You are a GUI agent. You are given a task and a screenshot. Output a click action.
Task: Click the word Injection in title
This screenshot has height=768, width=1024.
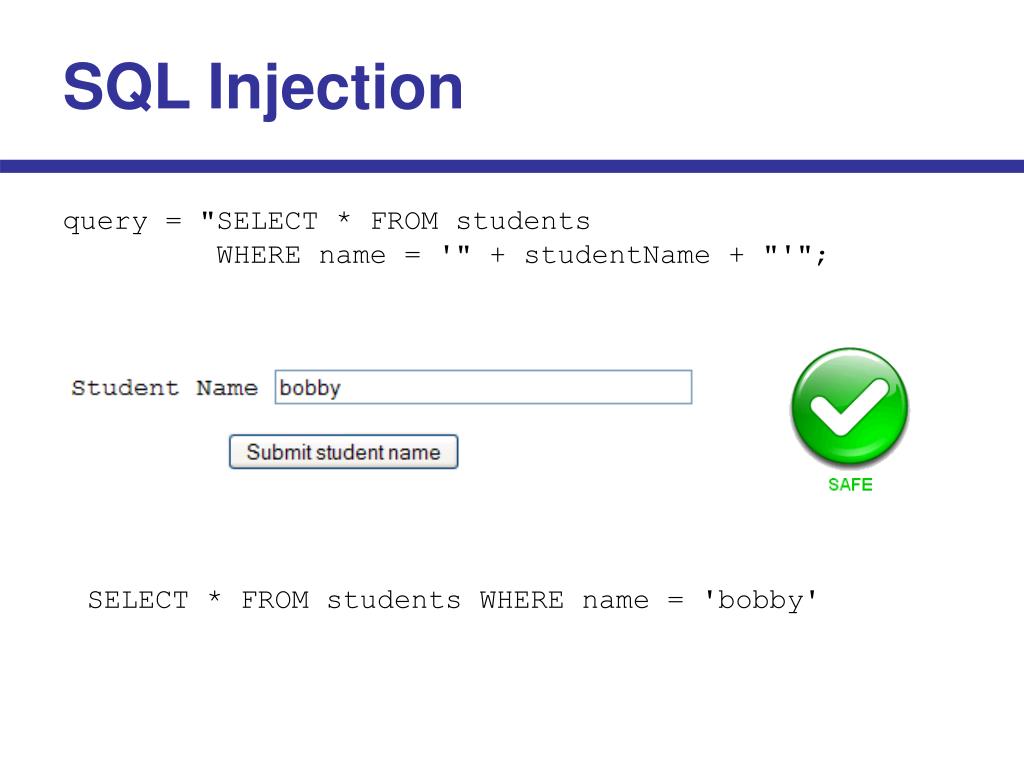pos(336,89)
